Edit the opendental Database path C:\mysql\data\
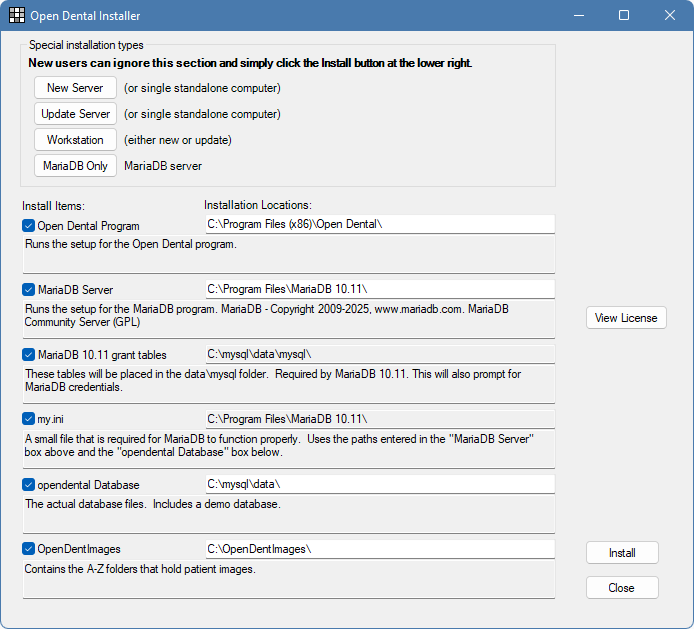Screen dimensions: 694x629 click(x=380, y=484)
